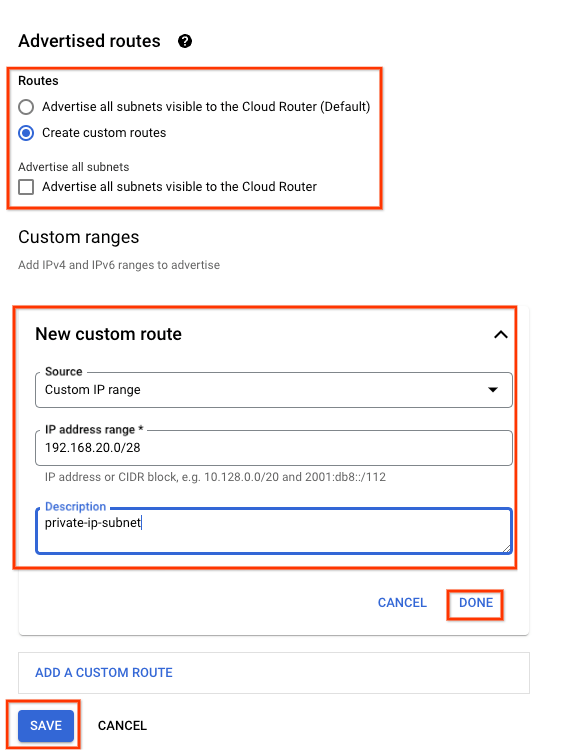Click DONE on the custom route

(476, 603)
